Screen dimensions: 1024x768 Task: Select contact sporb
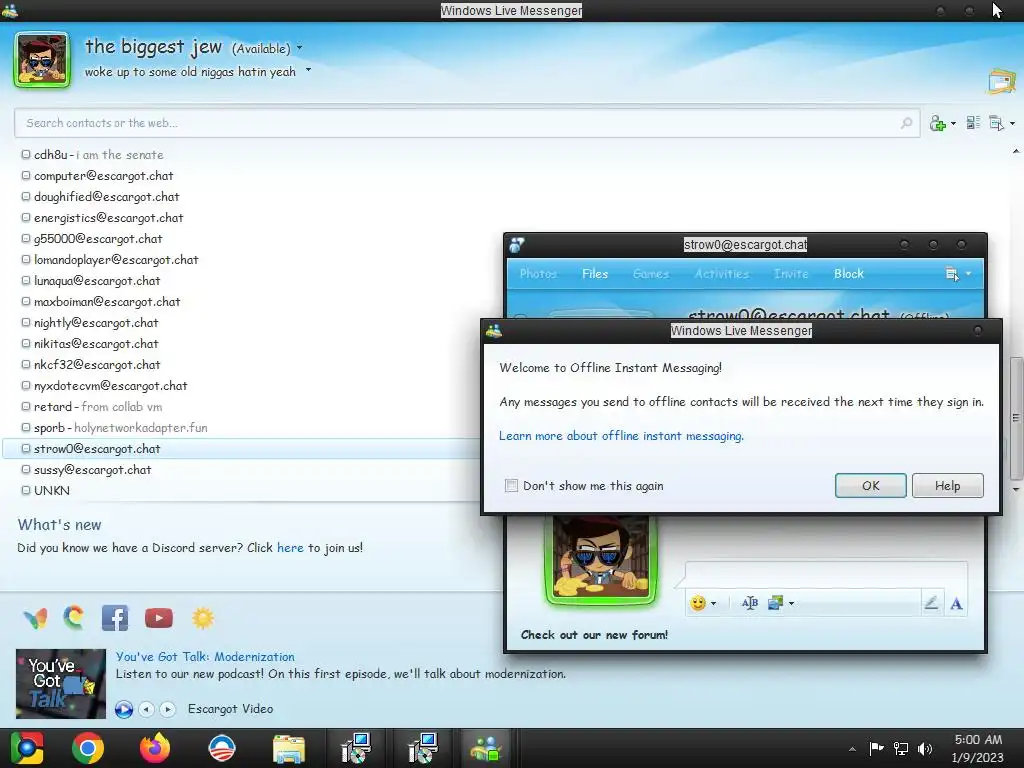click(x=114, y=427)
